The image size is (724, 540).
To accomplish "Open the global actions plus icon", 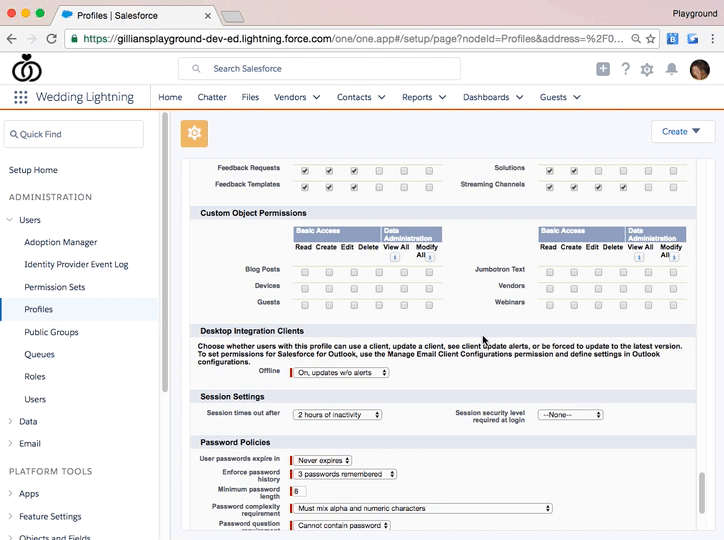I will (603, 69).
